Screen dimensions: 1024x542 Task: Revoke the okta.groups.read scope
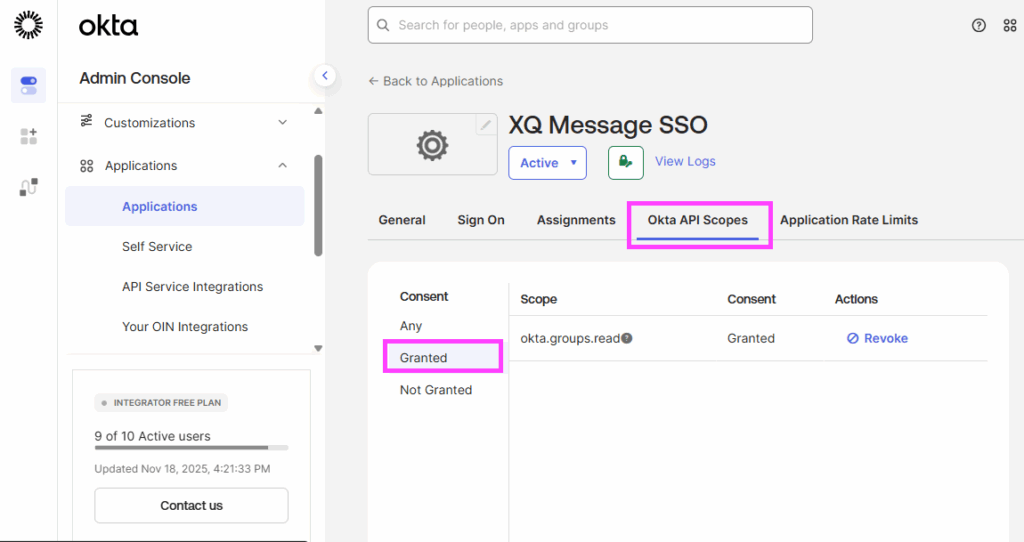[877, 339]
